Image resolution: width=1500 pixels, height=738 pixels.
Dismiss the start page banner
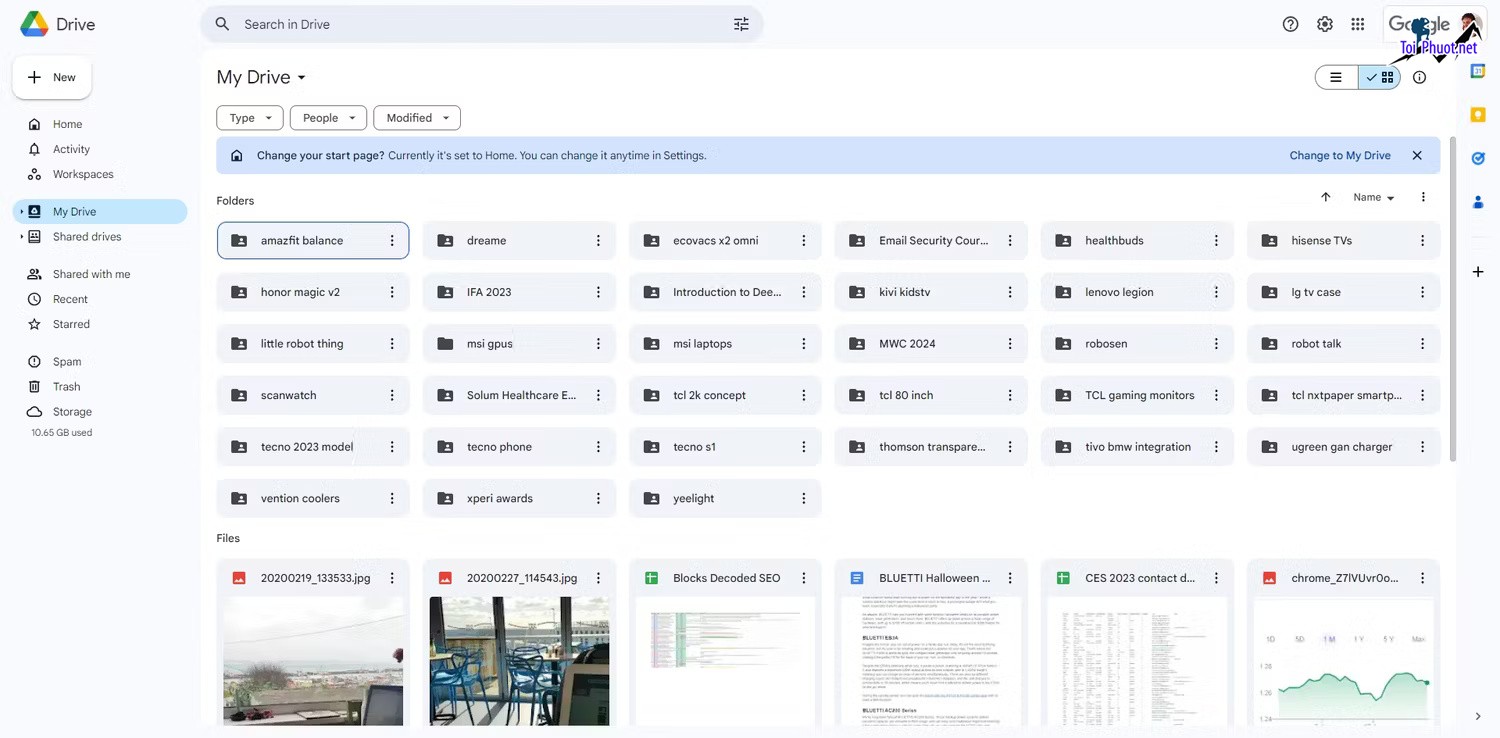[x=1417, y=156]
